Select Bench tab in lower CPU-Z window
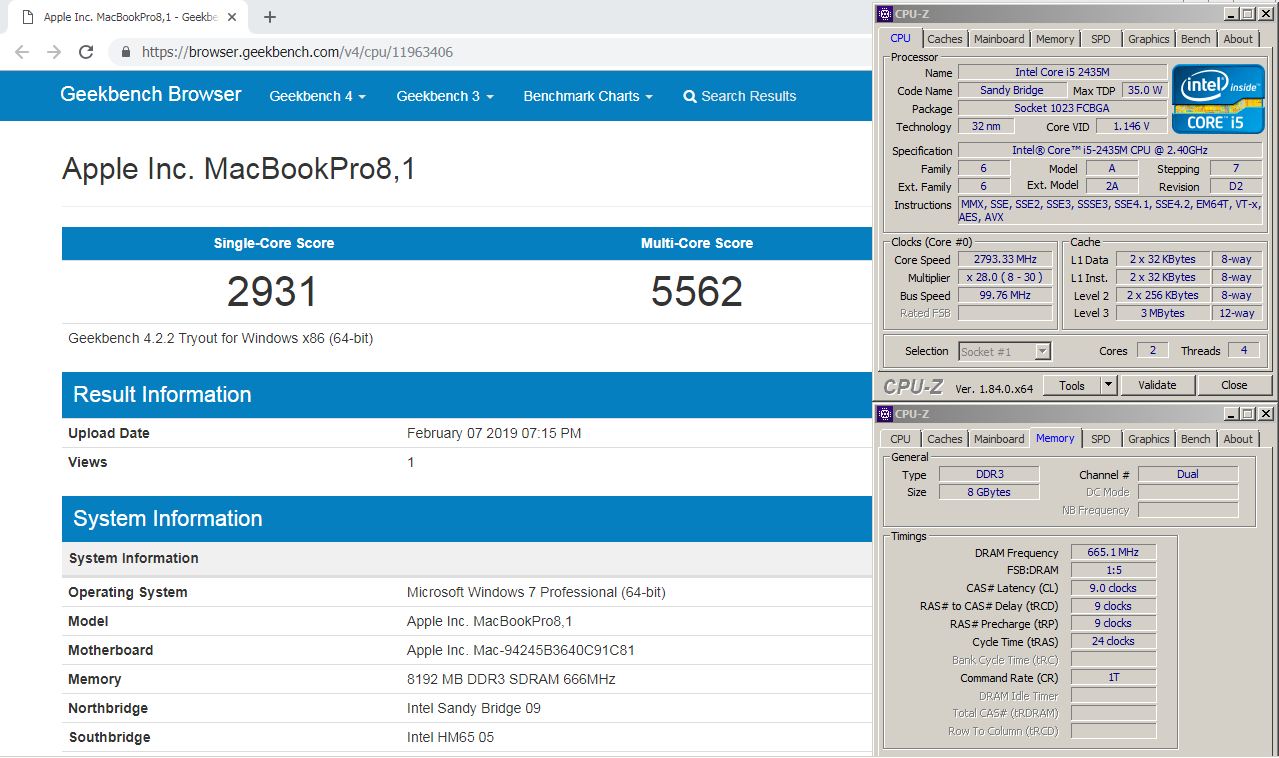The image size is (1279, 758). 1195,439
